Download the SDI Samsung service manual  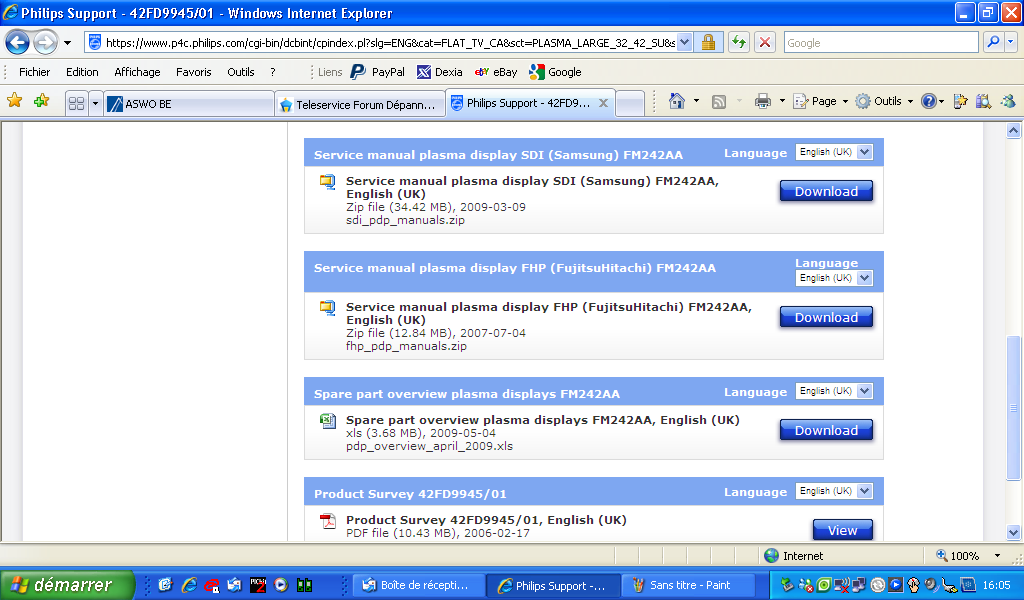[826, 191]
